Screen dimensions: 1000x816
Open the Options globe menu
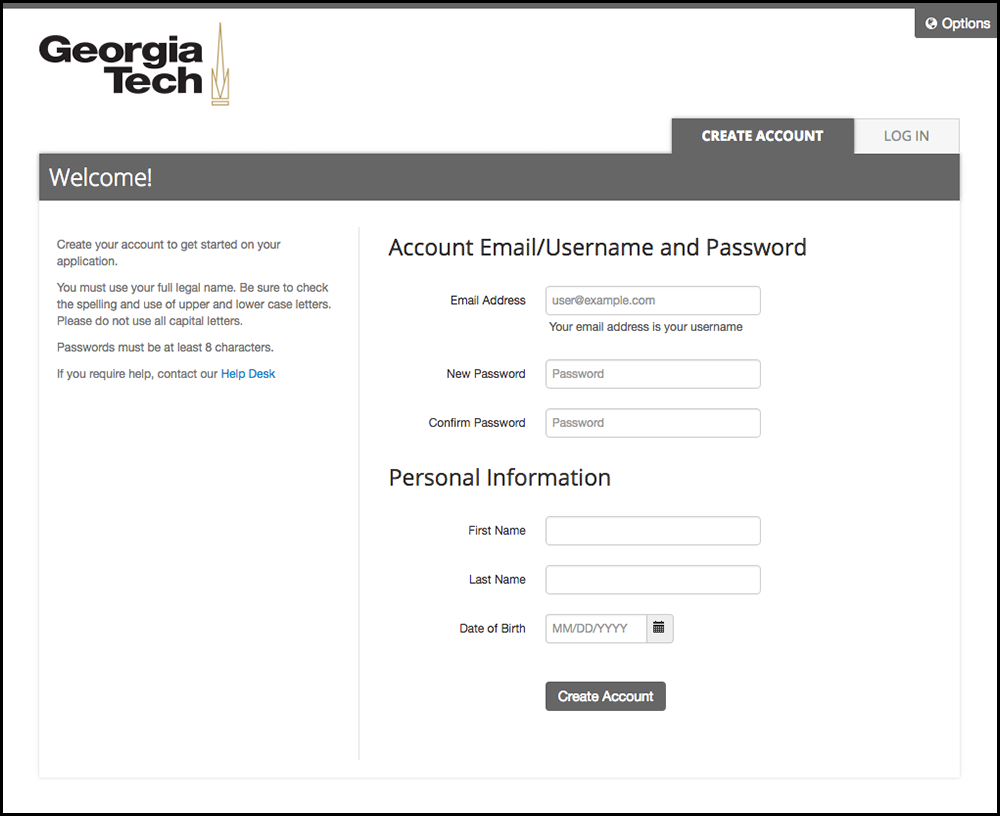coord(956,23)
